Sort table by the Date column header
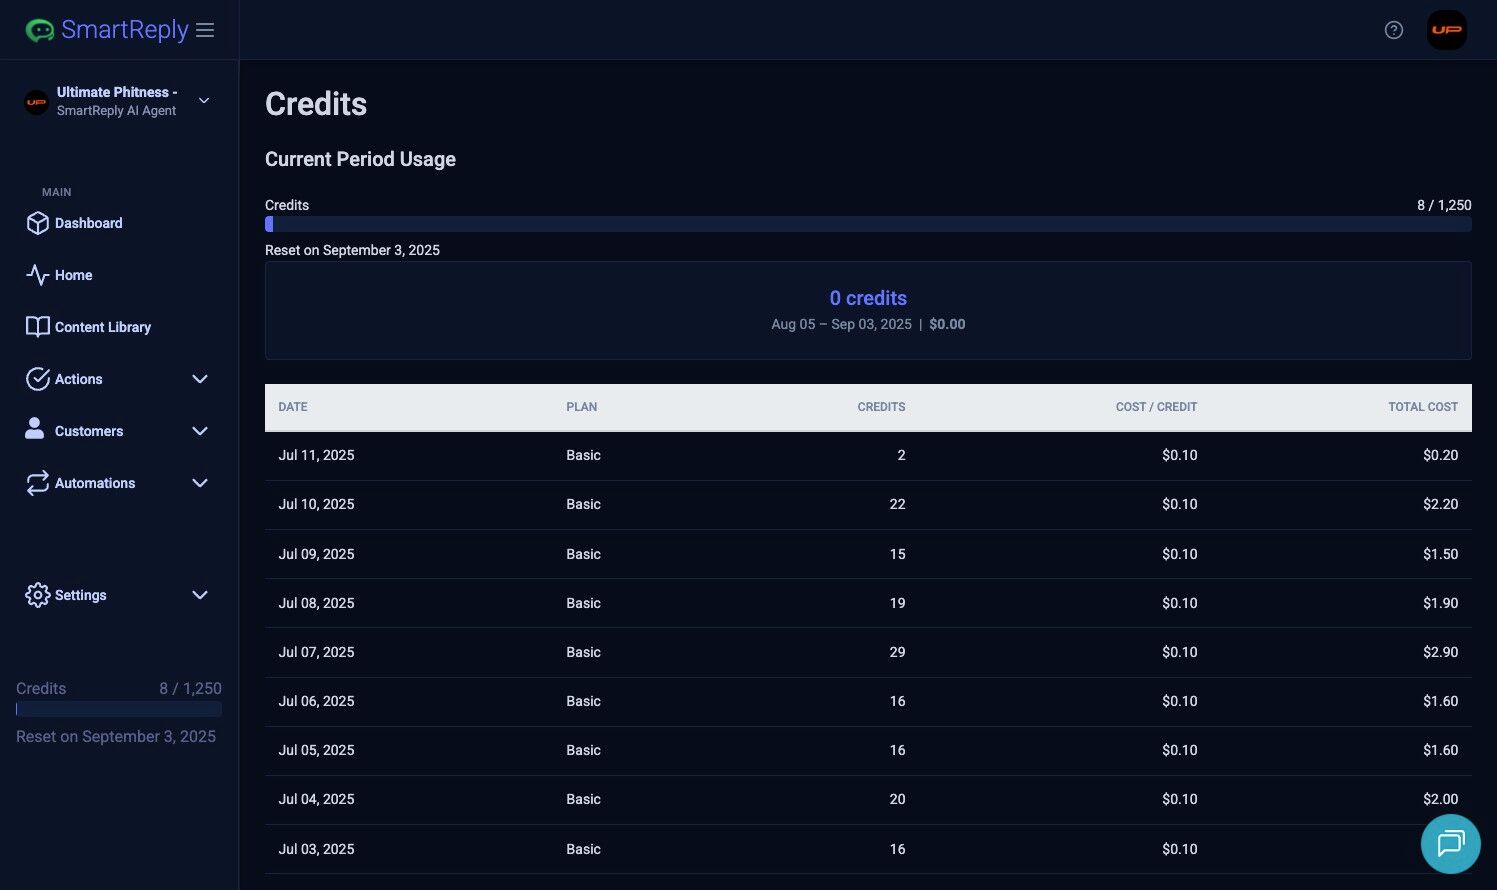This screenshot has height=890, width=1497. 293,407
